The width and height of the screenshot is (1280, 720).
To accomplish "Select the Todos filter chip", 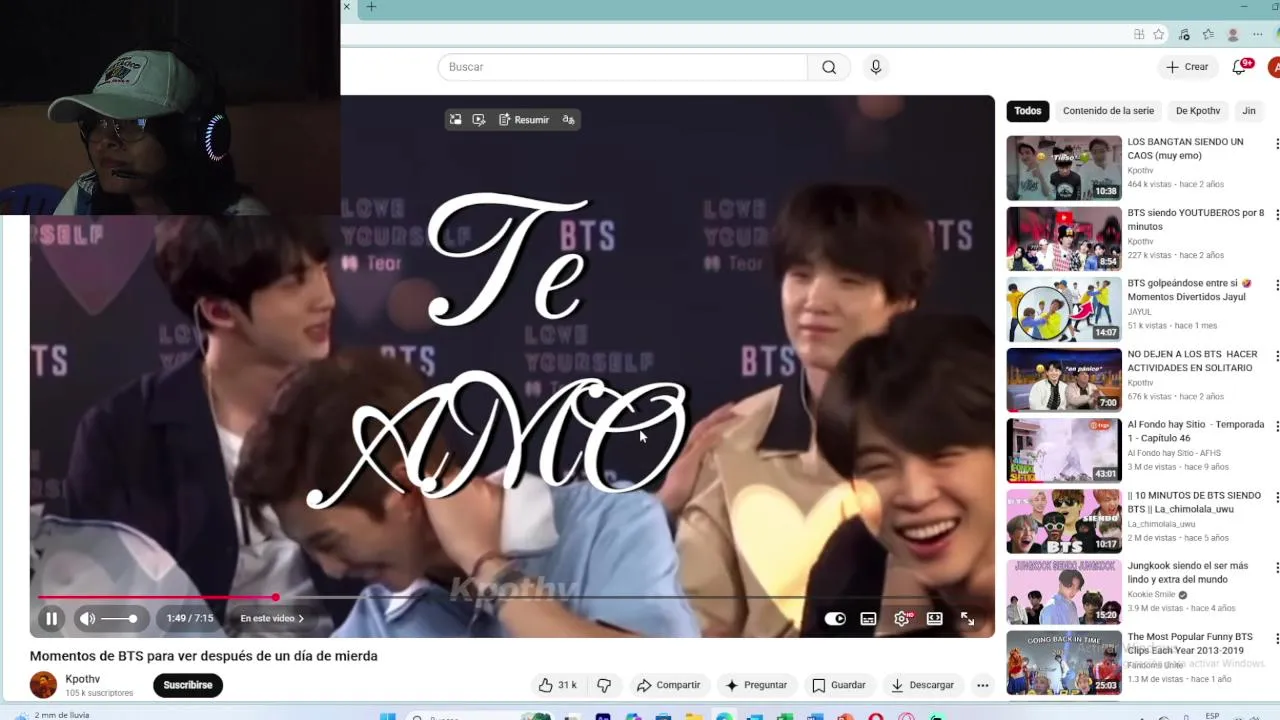I will (1027, 111).
